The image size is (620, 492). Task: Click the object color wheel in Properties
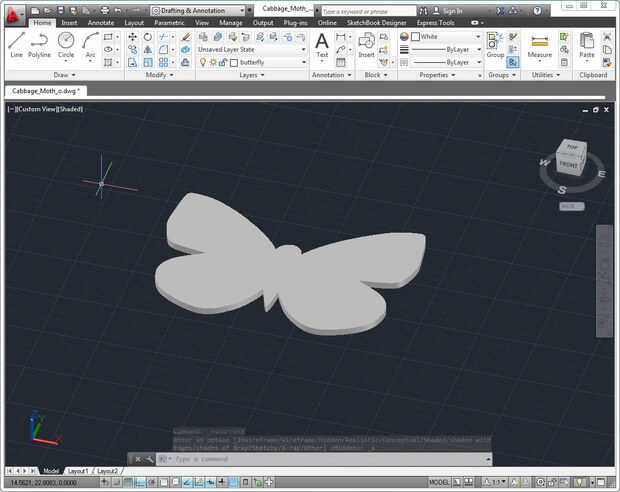(x=404, y=37)
